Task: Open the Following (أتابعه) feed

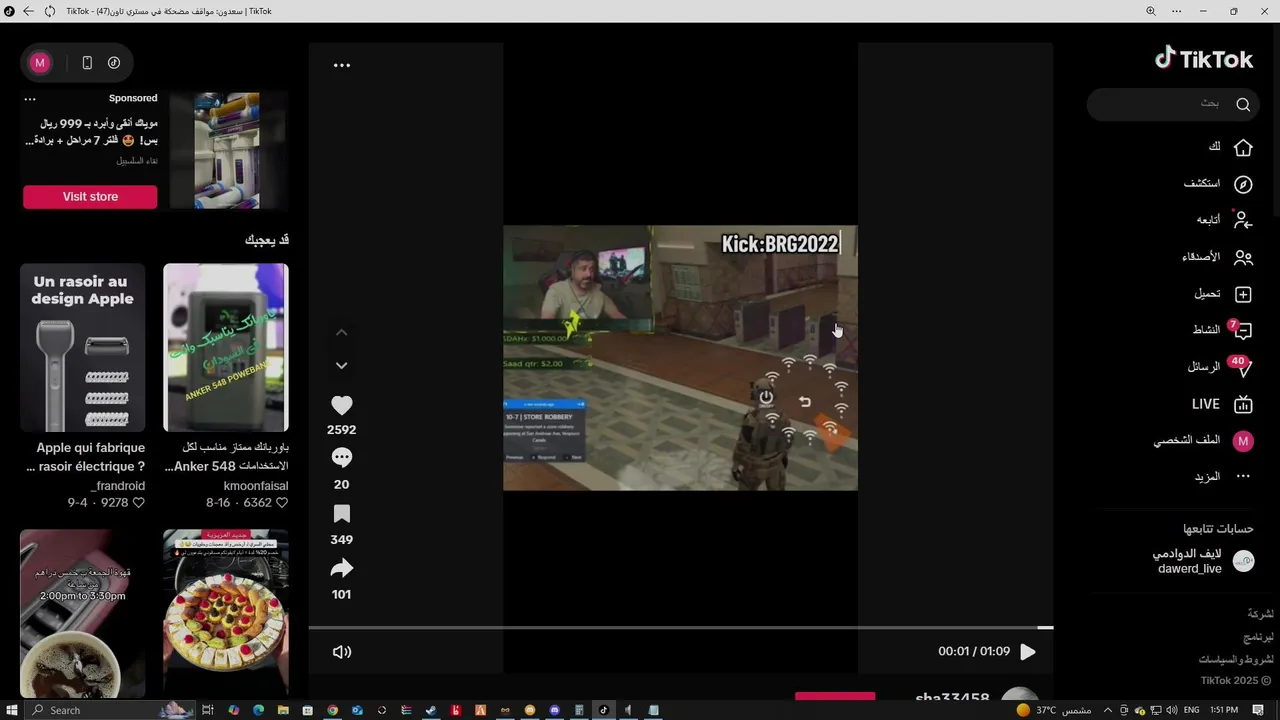Action: point(1224,220)
